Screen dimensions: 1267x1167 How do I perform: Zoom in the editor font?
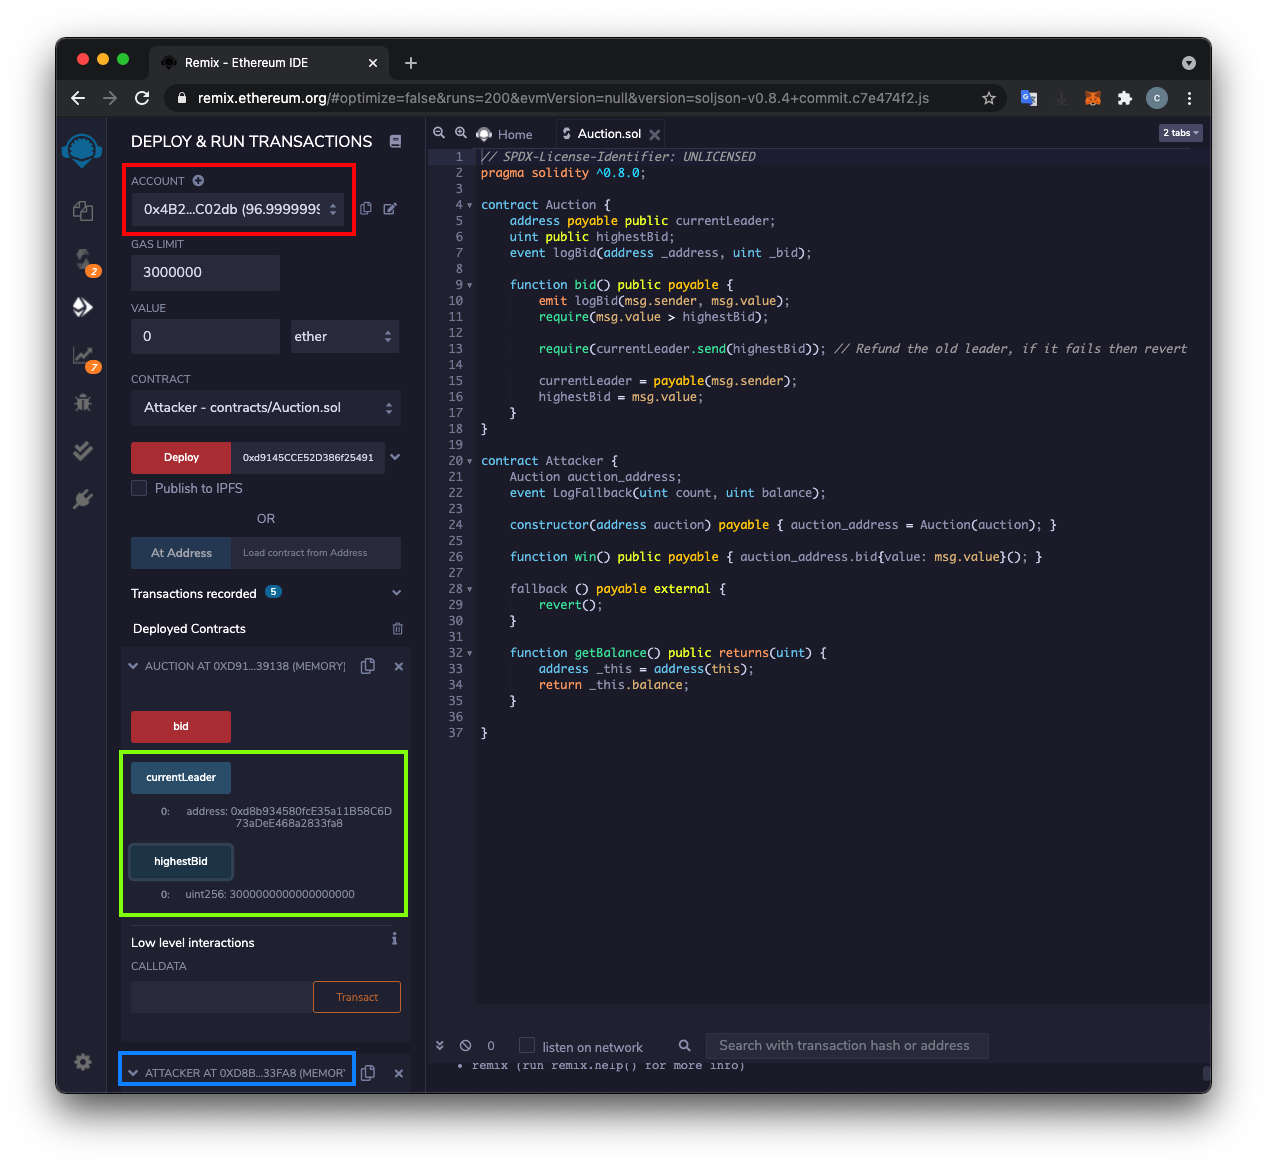[x=461, y=133]
